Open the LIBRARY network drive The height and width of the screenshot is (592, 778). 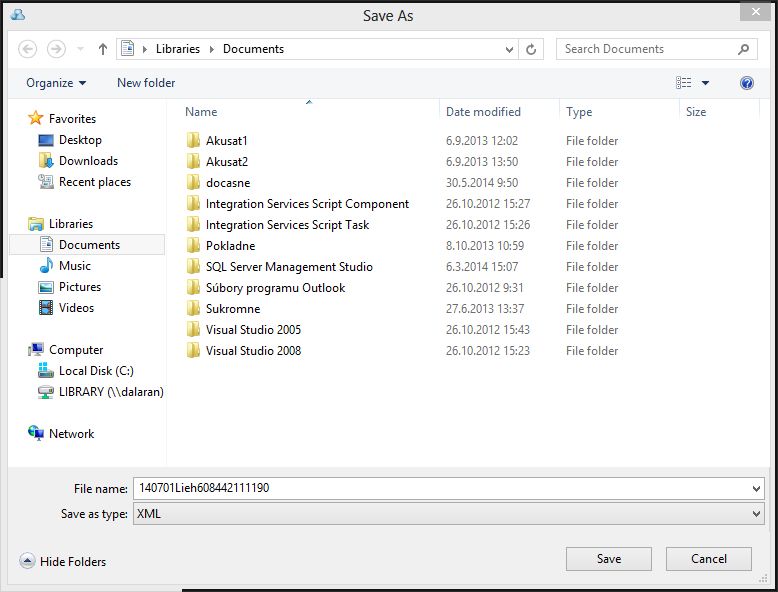click(110, 392)
